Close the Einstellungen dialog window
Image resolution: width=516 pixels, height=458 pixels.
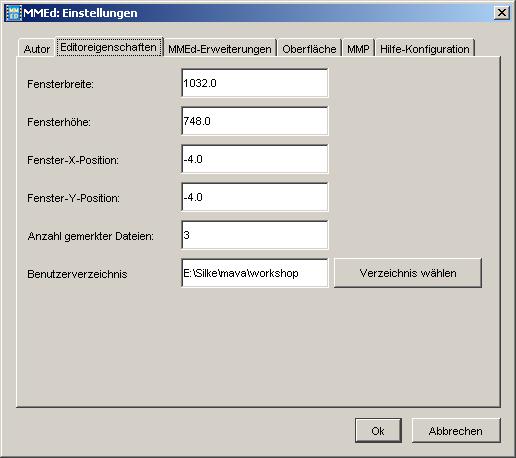coord(502,13)
